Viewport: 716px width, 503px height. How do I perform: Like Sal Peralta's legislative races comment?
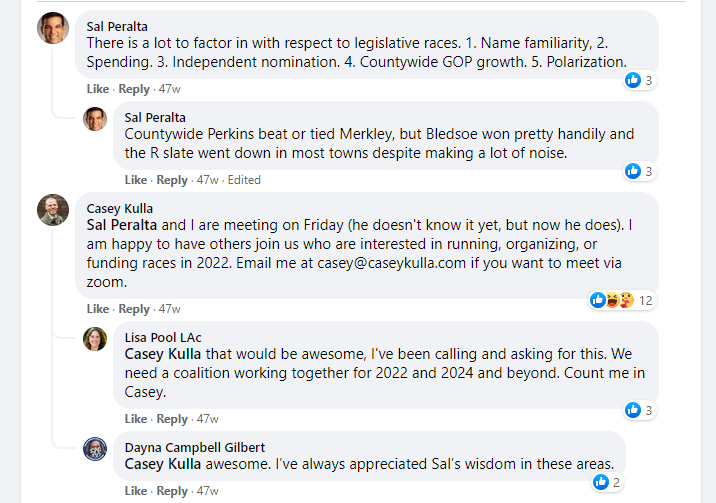(x=98, y=89)
